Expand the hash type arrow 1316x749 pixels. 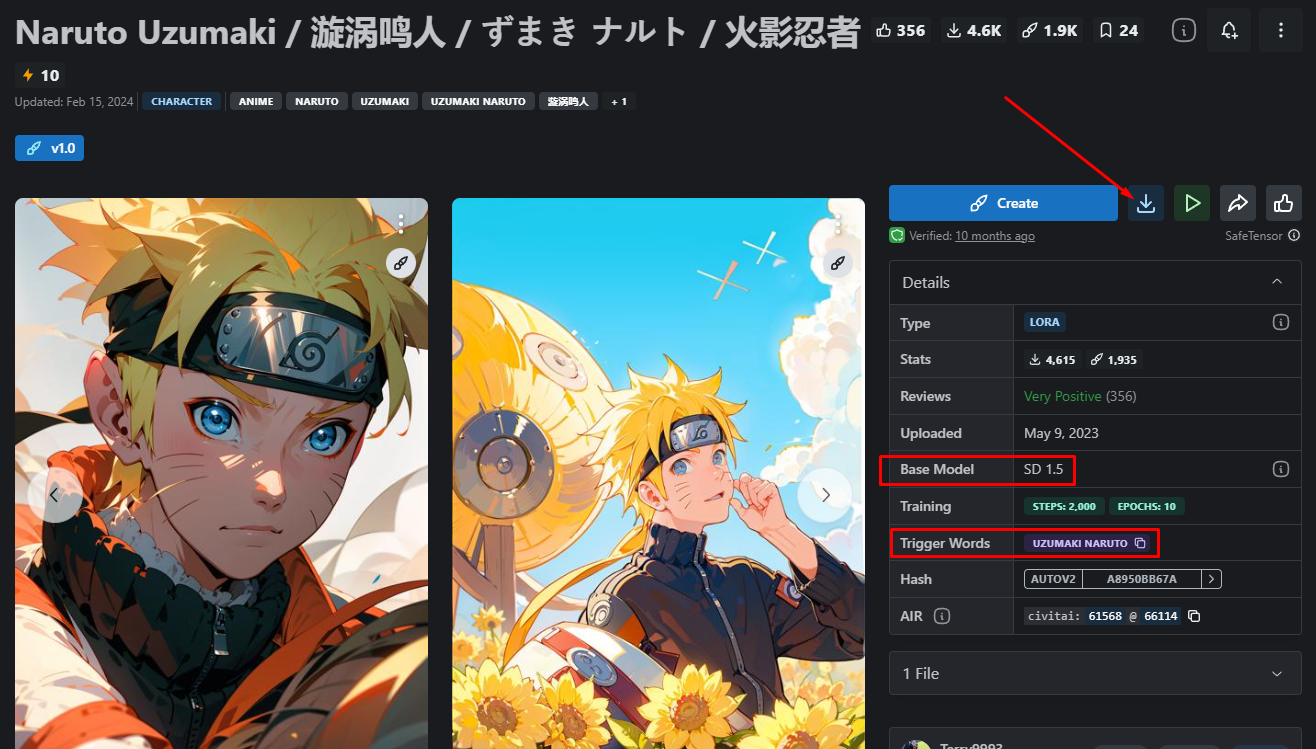click(x=1211, y=579)
